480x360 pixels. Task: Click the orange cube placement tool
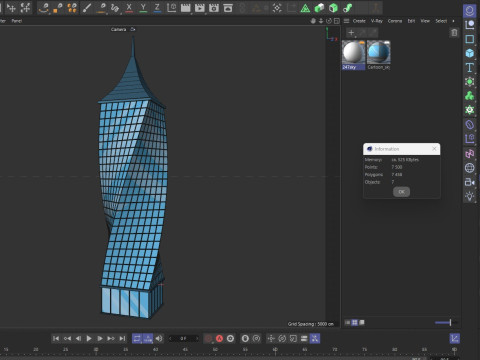click(x=58, y=8)
